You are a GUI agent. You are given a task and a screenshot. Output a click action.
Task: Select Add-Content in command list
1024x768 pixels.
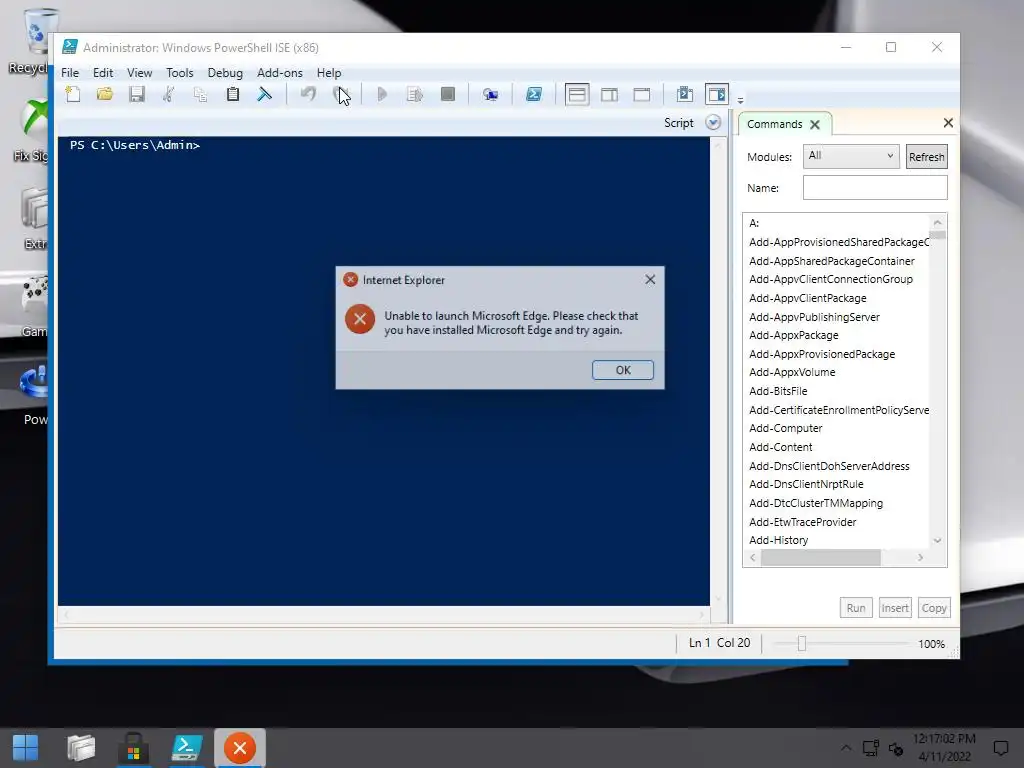[x=780, y=447]
